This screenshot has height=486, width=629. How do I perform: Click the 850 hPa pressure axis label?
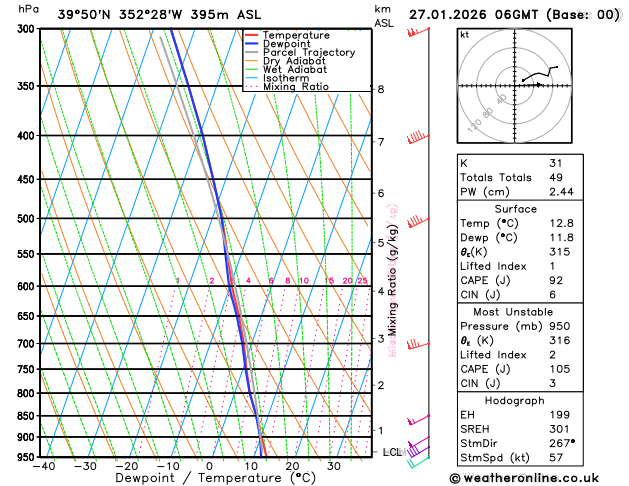(x=26, y=416)
